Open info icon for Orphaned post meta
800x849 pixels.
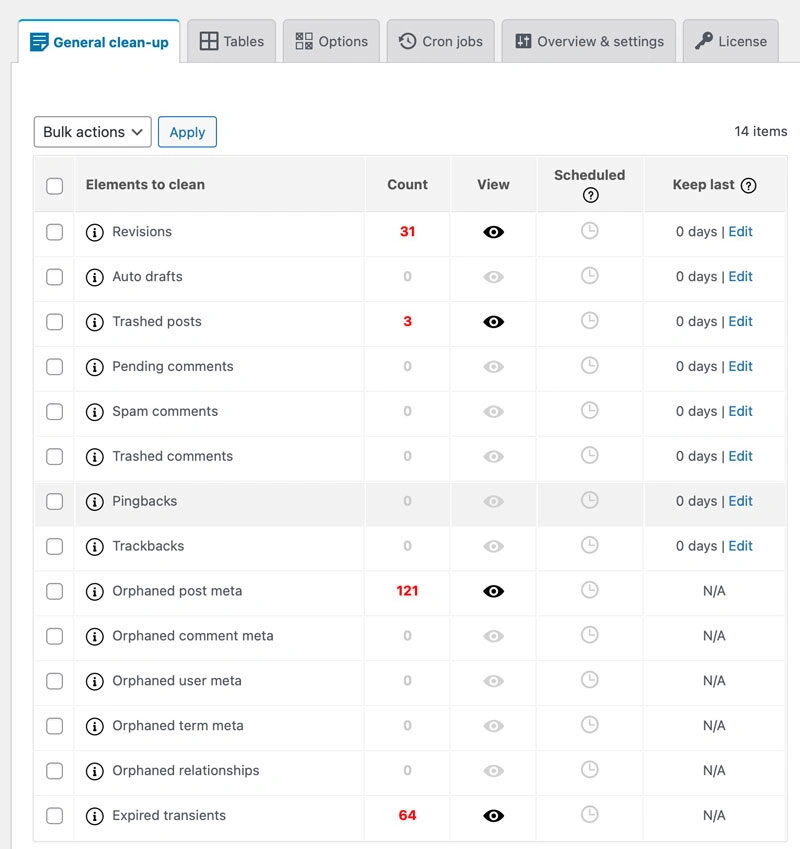[94, 592]
